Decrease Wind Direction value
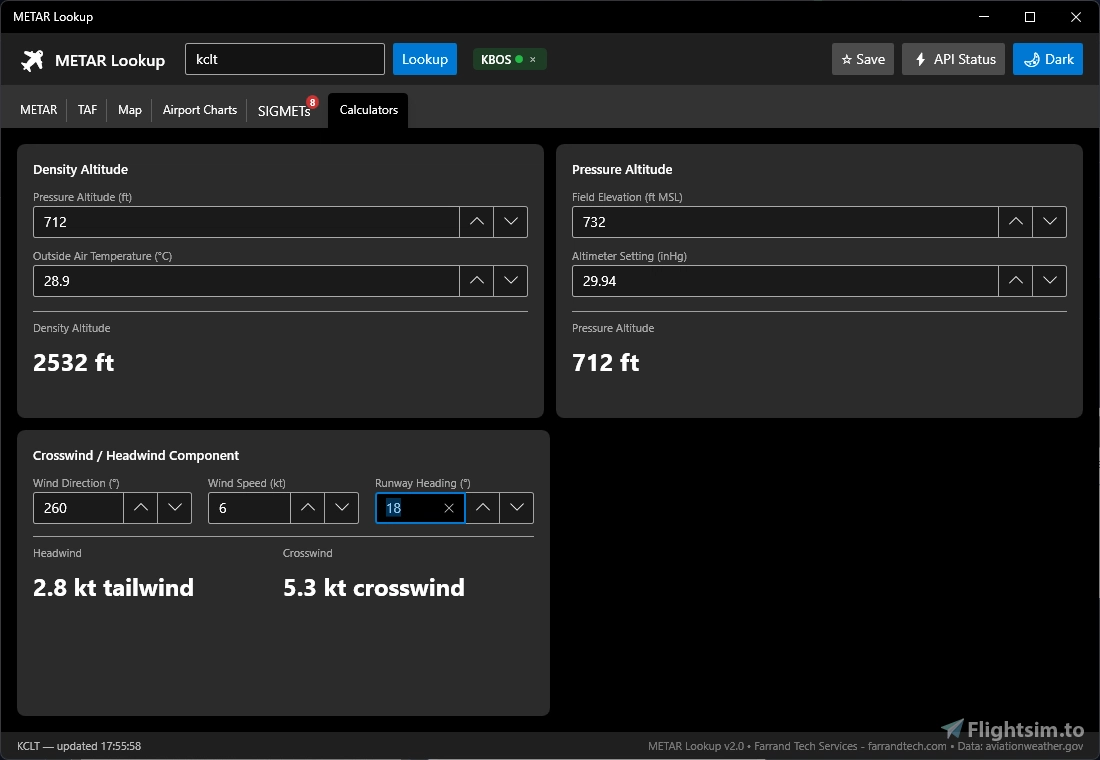The image size is (1100, 760). pos(175,508)
